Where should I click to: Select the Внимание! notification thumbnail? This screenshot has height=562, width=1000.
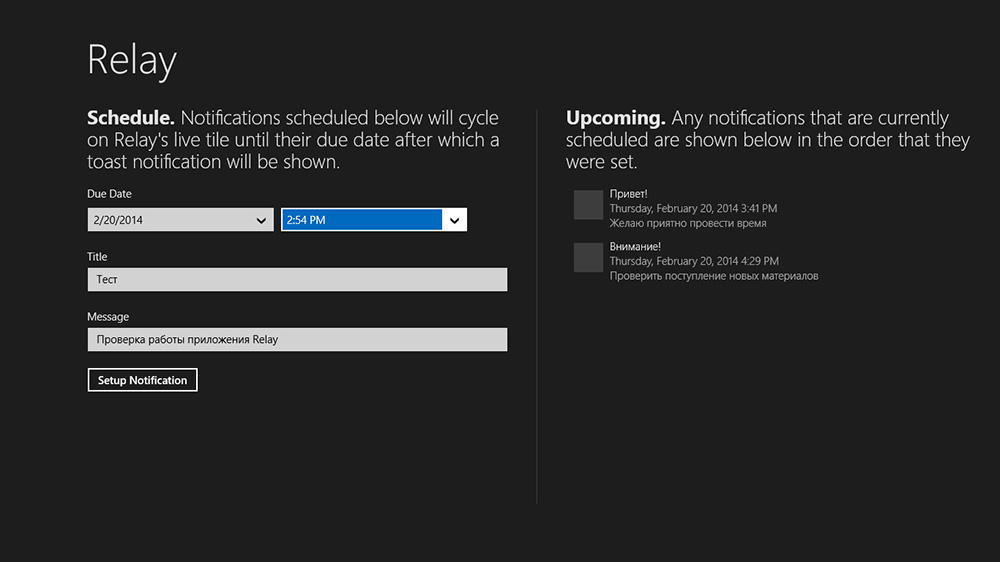588,257
